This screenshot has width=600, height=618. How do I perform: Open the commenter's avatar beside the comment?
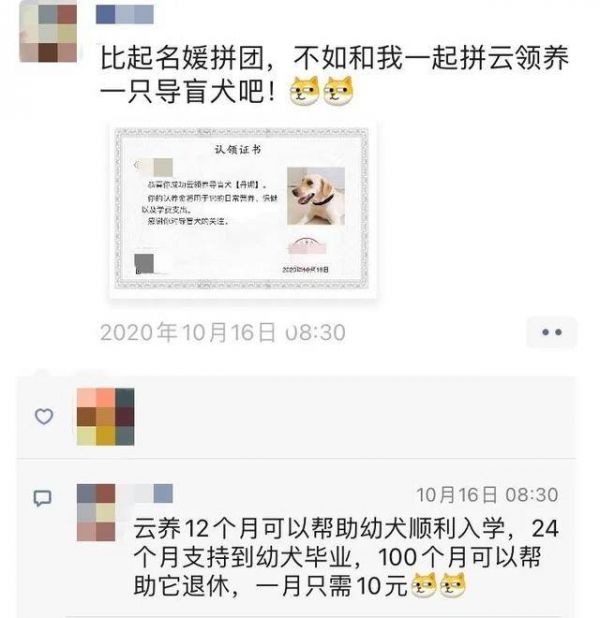[96, 512]
